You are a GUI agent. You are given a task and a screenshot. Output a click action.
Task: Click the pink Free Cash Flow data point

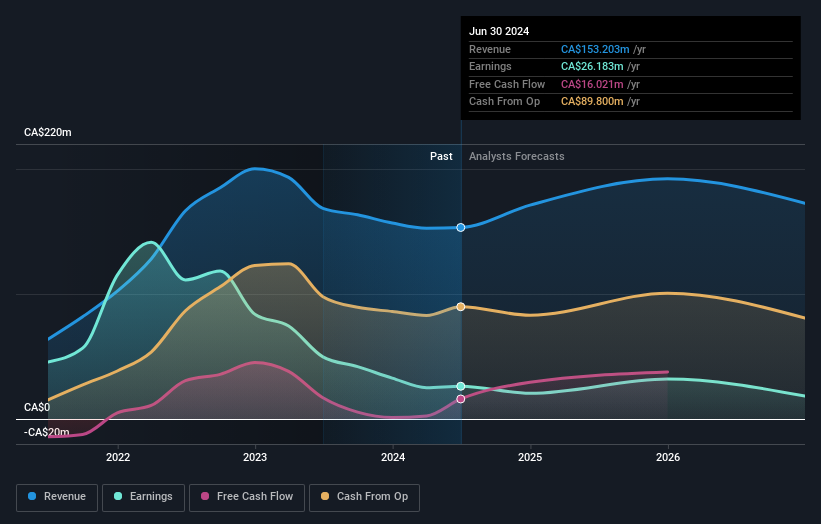tap(461, 399)
